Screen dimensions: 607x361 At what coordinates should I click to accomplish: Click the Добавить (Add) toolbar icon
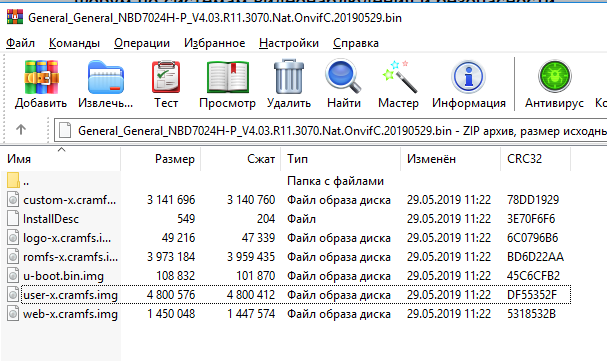point(41,77)
